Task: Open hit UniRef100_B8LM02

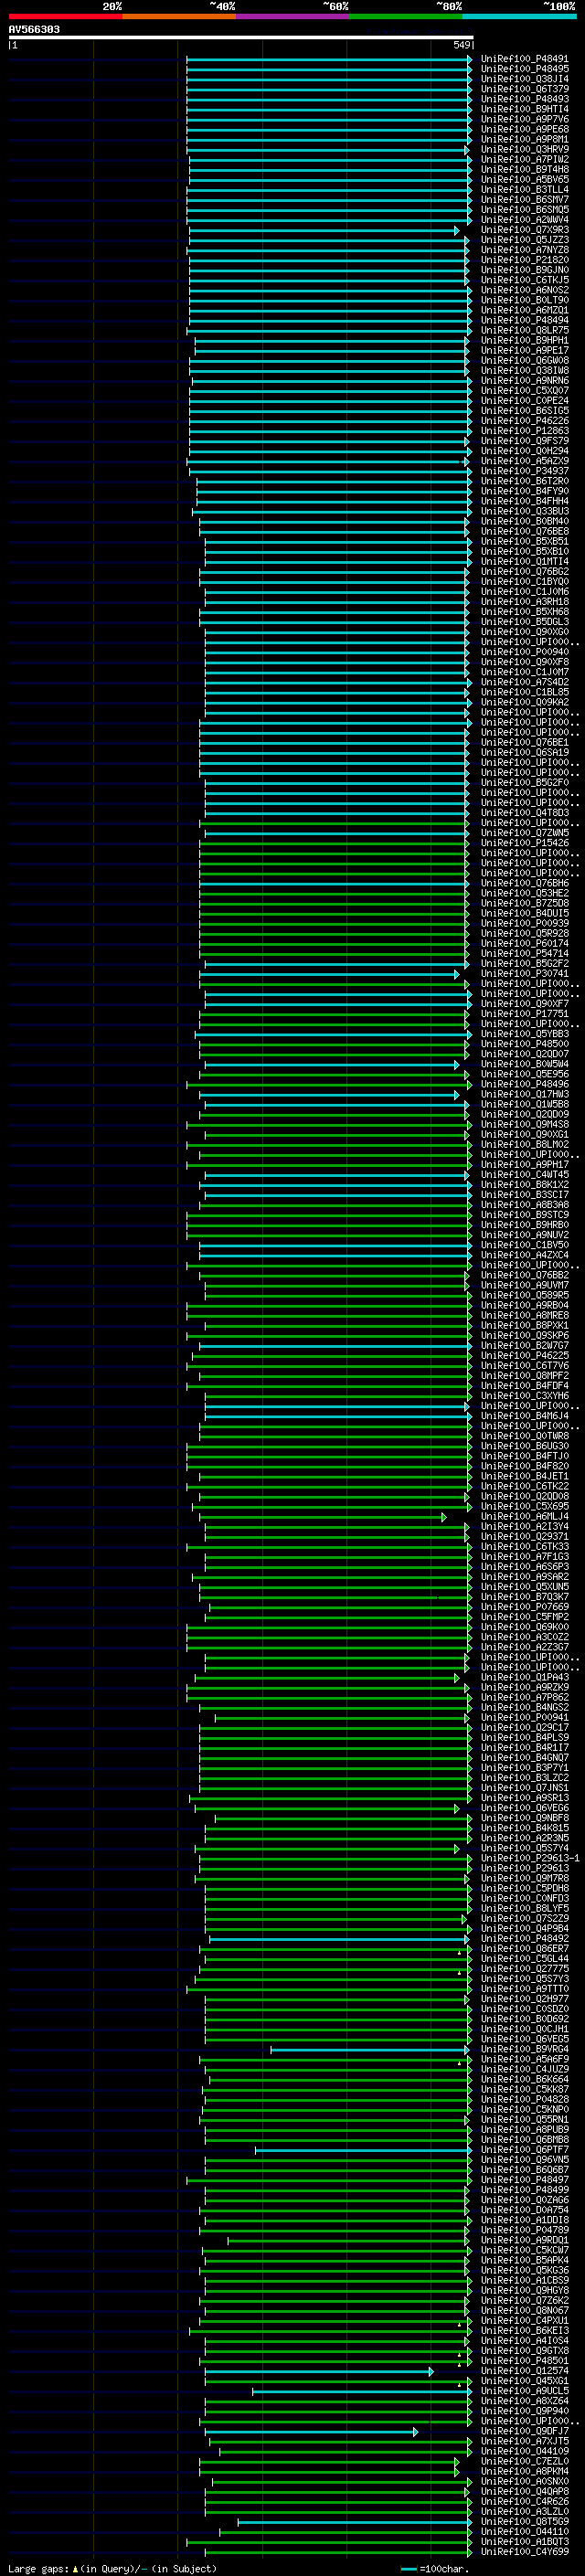Action: pos(525,1144)
